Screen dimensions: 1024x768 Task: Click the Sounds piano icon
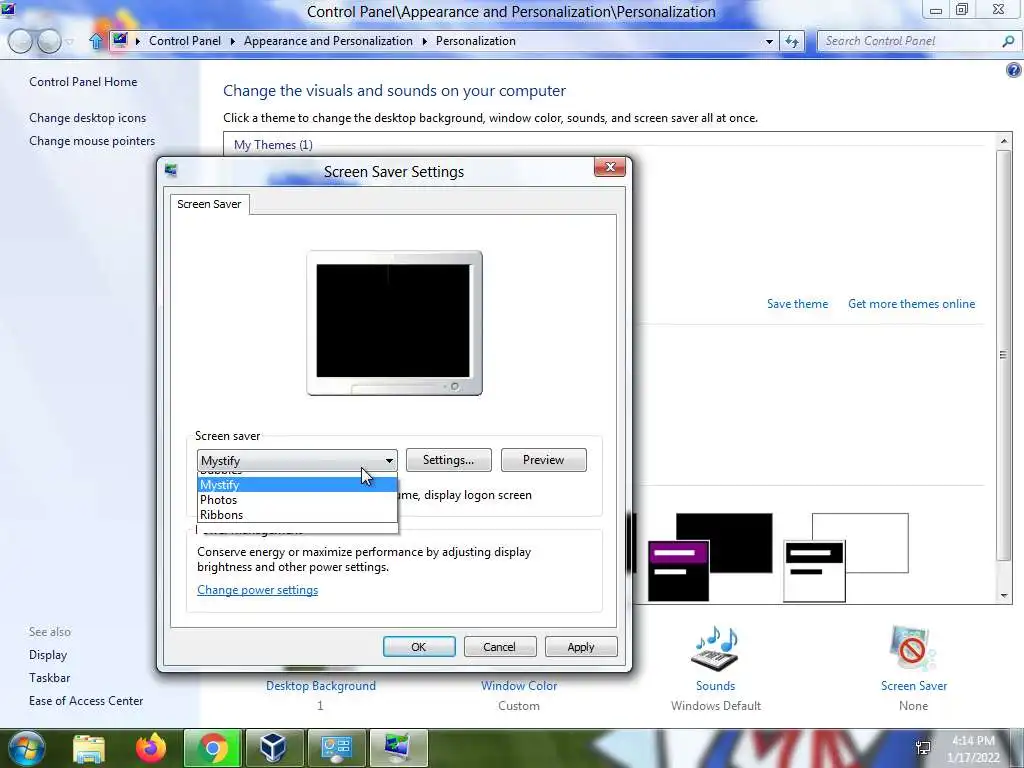715,649
